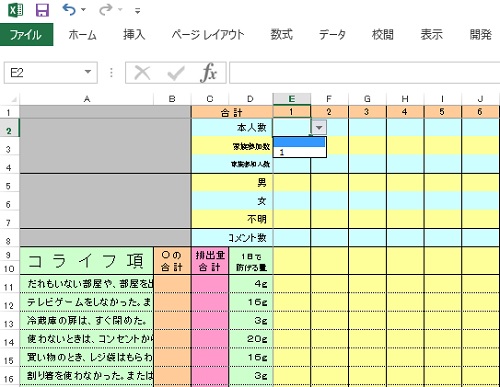Click the ○の合計 header cell
500x387 pixels.
[172, 261]
